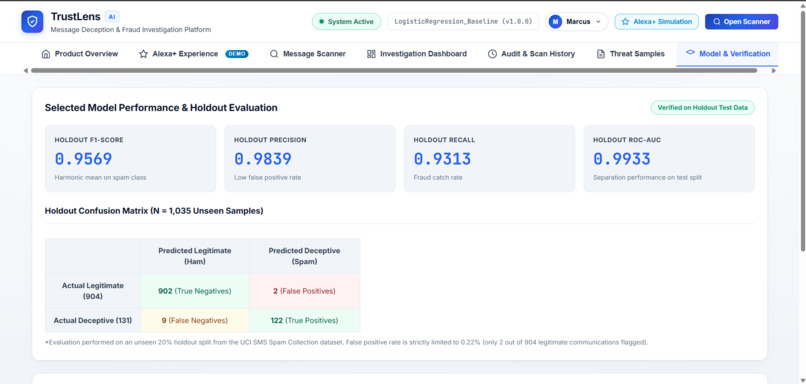Click the 9 (False Negatives) cell
The width and height of the screenshot is (806, 384).
[195, 320]
